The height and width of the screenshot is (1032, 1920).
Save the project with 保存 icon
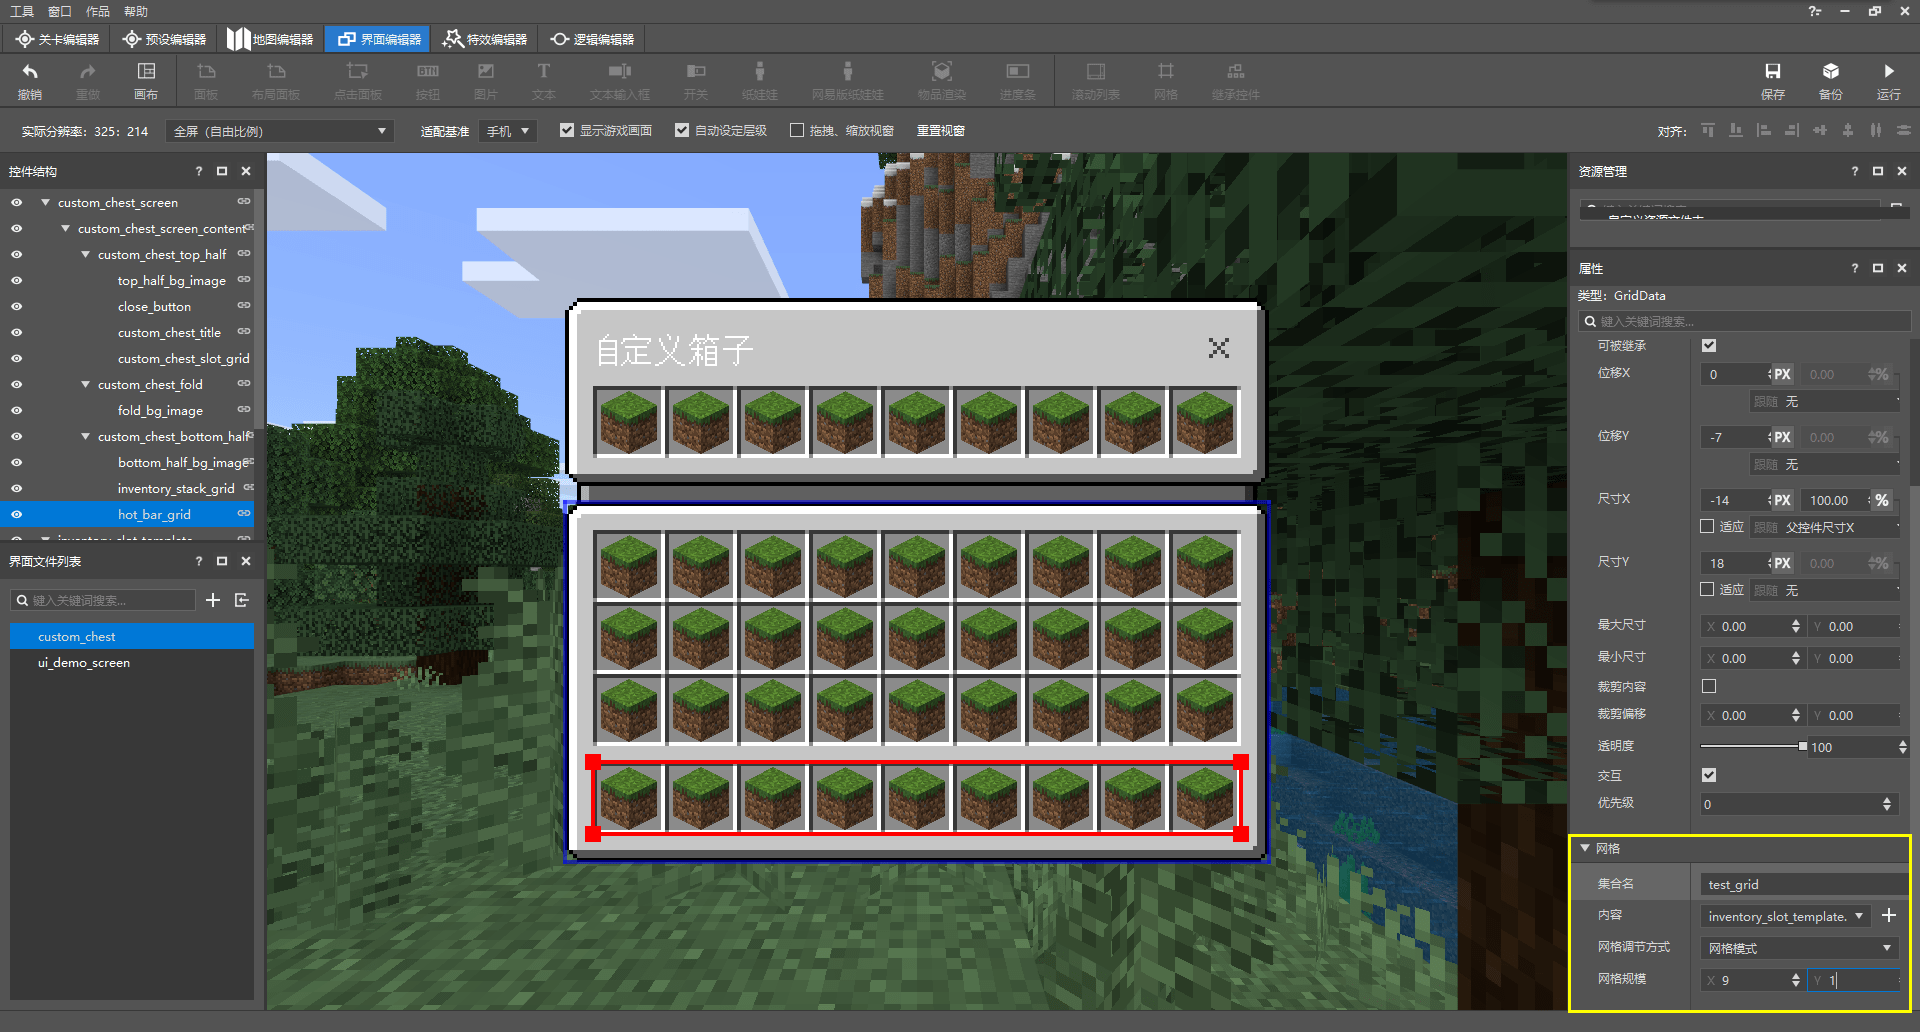tap(1772, 80)
